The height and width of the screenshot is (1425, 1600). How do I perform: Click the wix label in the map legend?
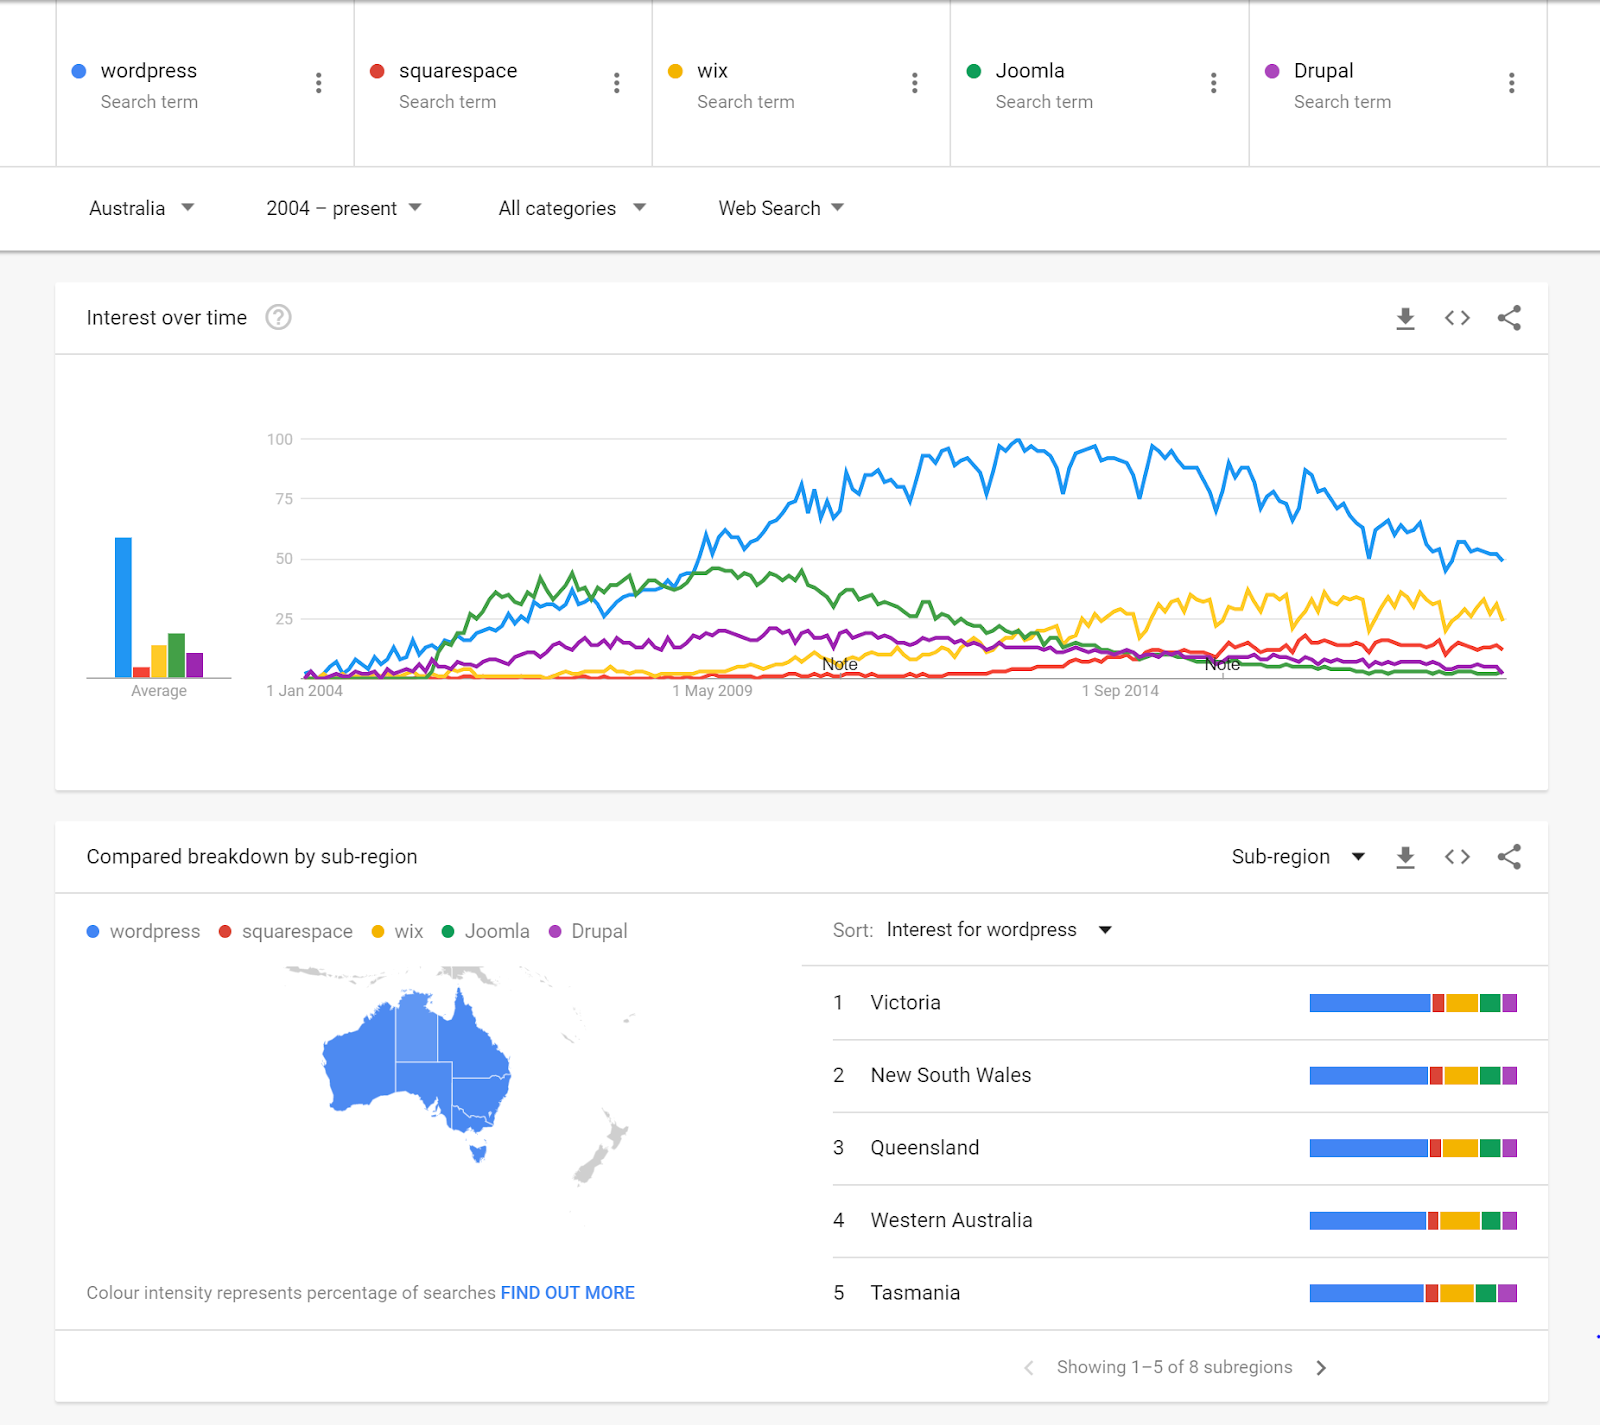[409, 932]
